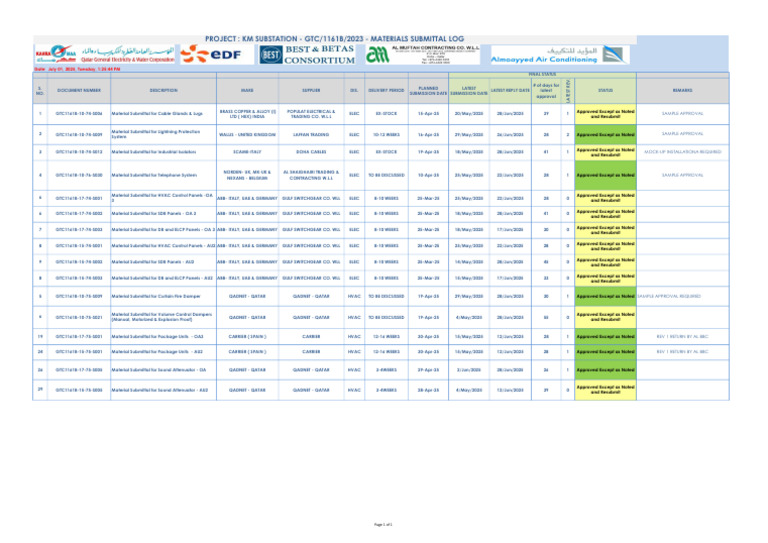Click the Best & Betas Consortium logo
Viewport: 768px width, 543px height.
point(307,55)
